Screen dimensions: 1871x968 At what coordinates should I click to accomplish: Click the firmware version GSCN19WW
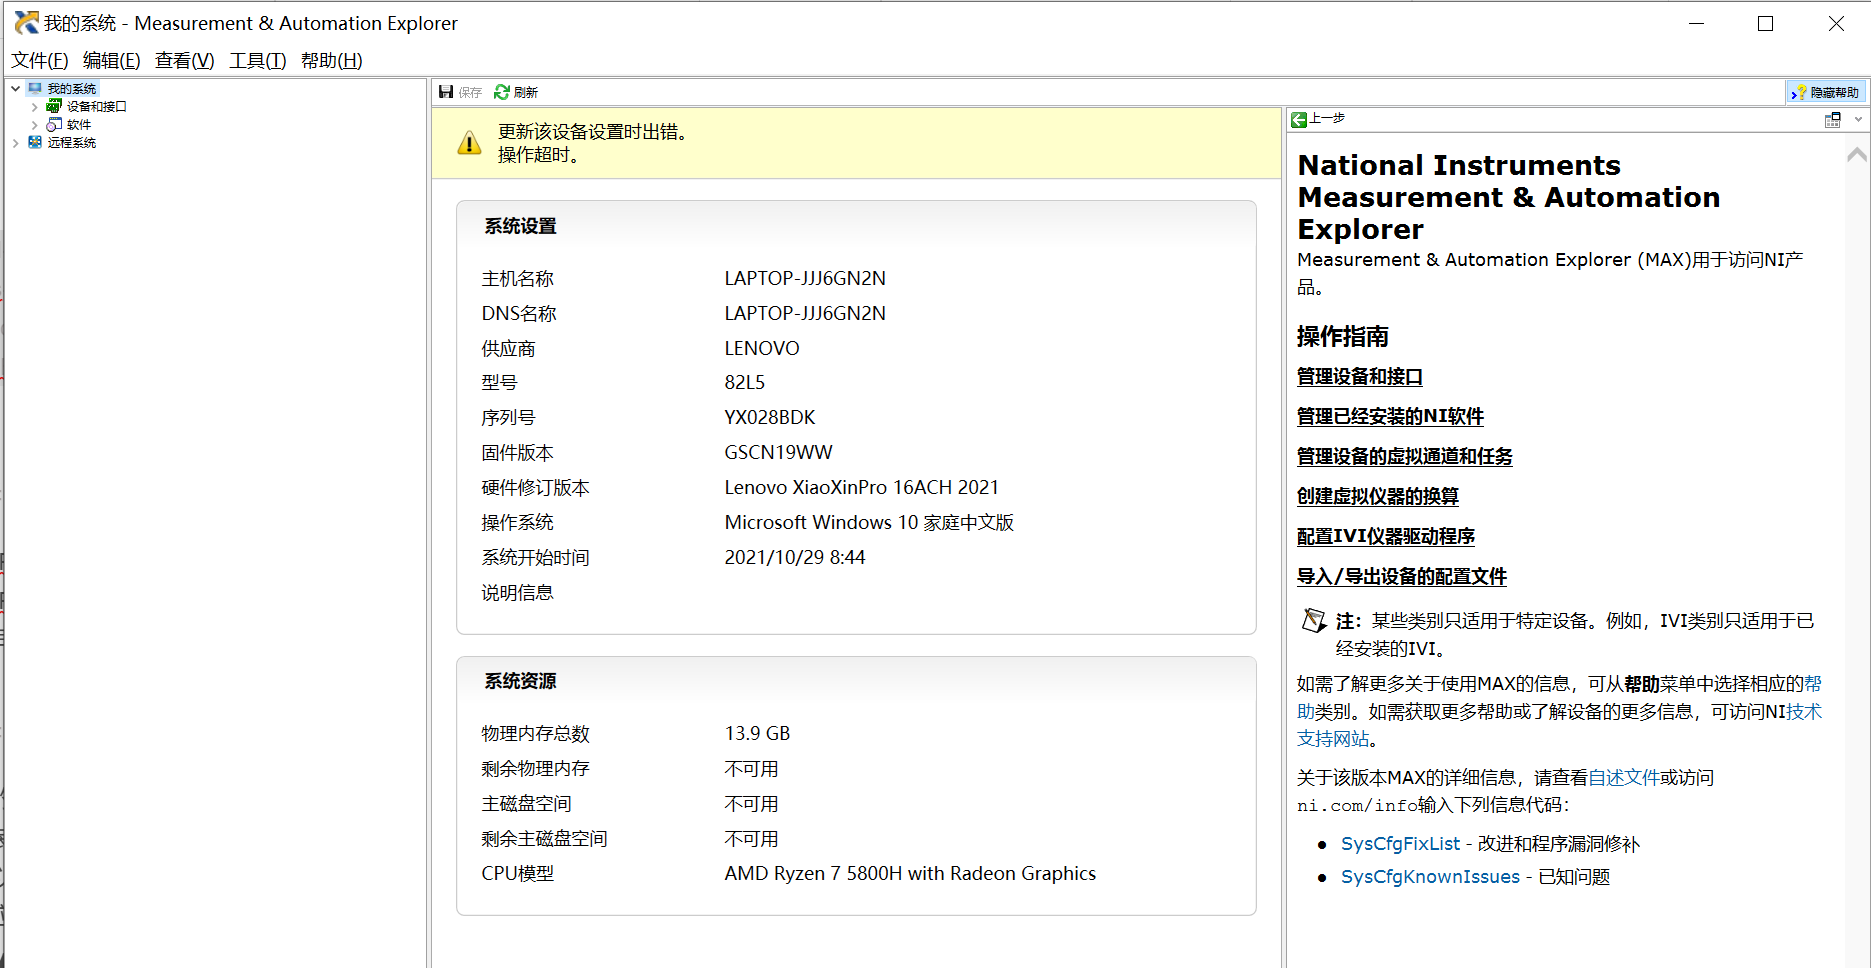tap(778, 453)
